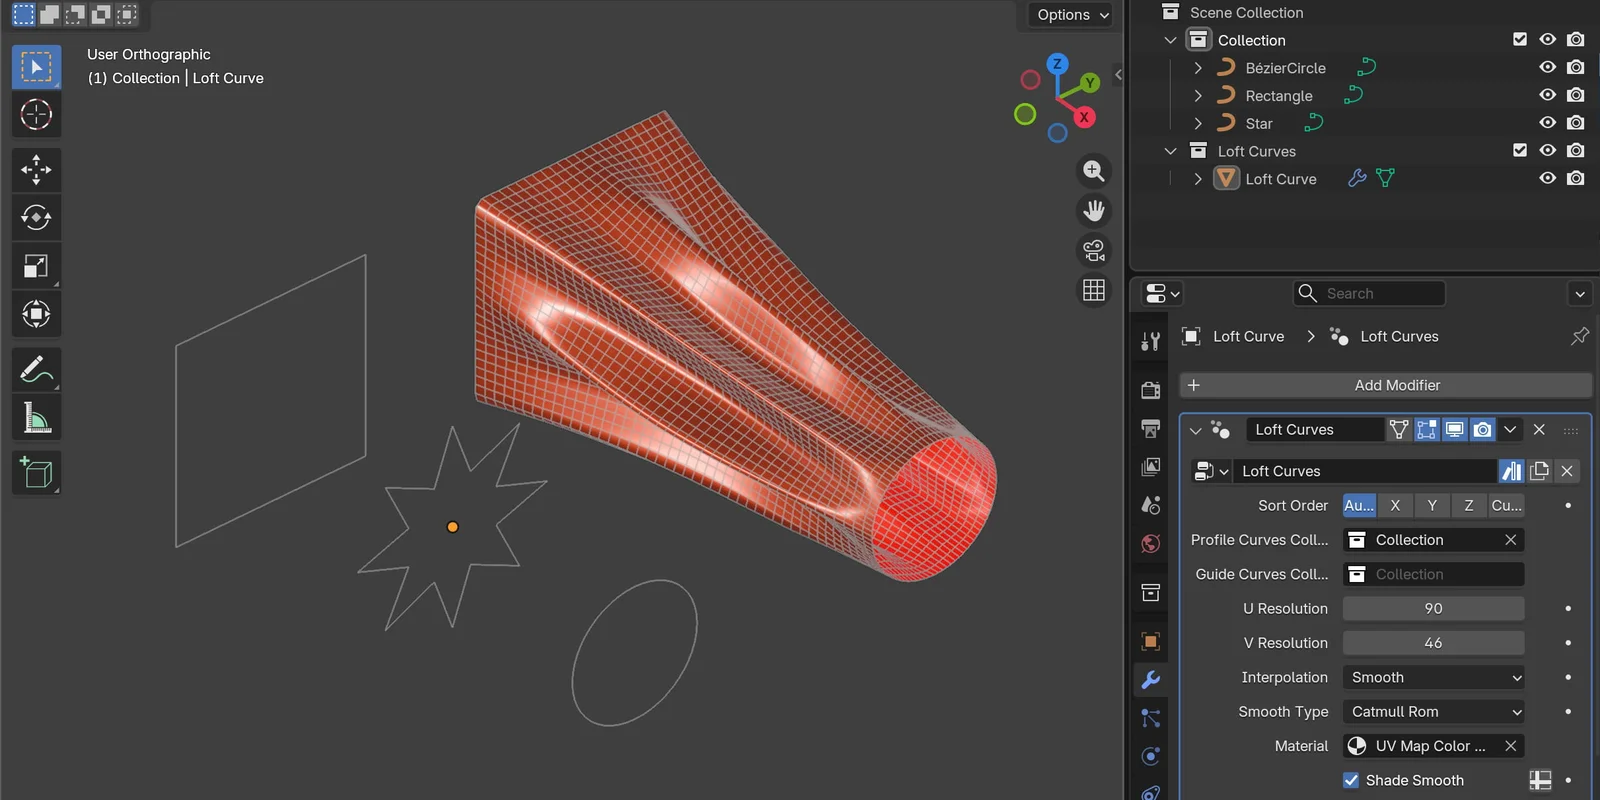Select the Annotate tool

(x=36, y=370)
